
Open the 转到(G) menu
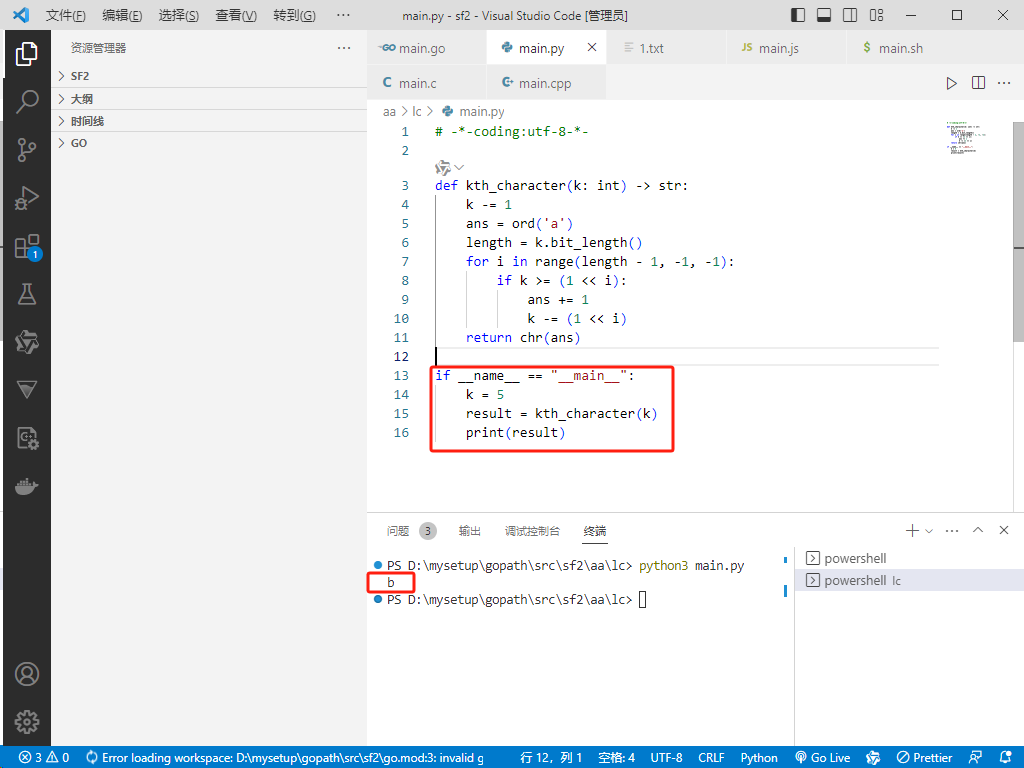tap(294, 15)
